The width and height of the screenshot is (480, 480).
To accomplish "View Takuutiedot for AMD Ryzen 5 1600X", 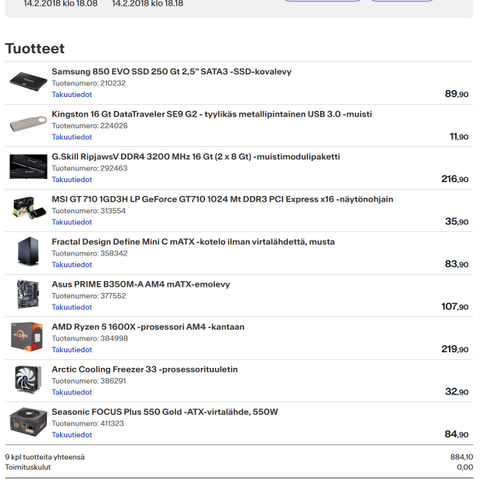I will tap(72, 350).
